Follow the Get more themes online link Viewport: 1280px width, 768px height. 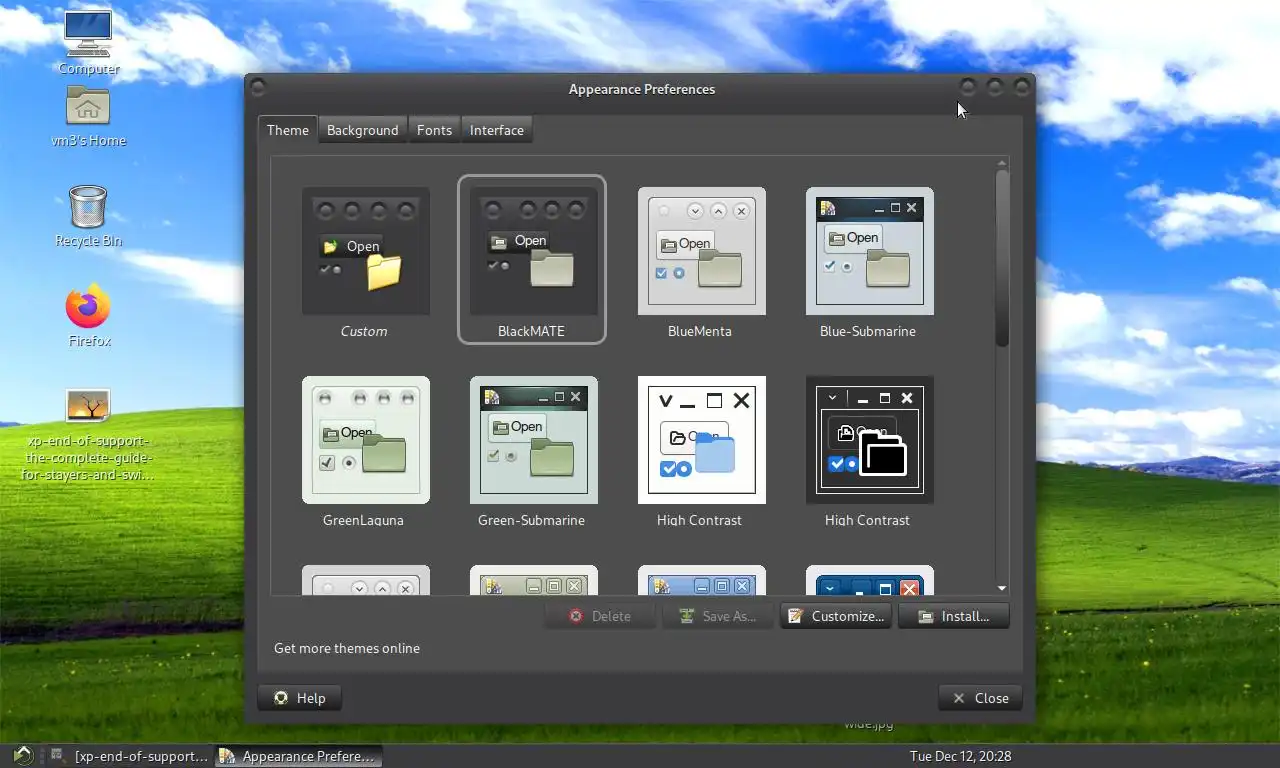(347, 648)
